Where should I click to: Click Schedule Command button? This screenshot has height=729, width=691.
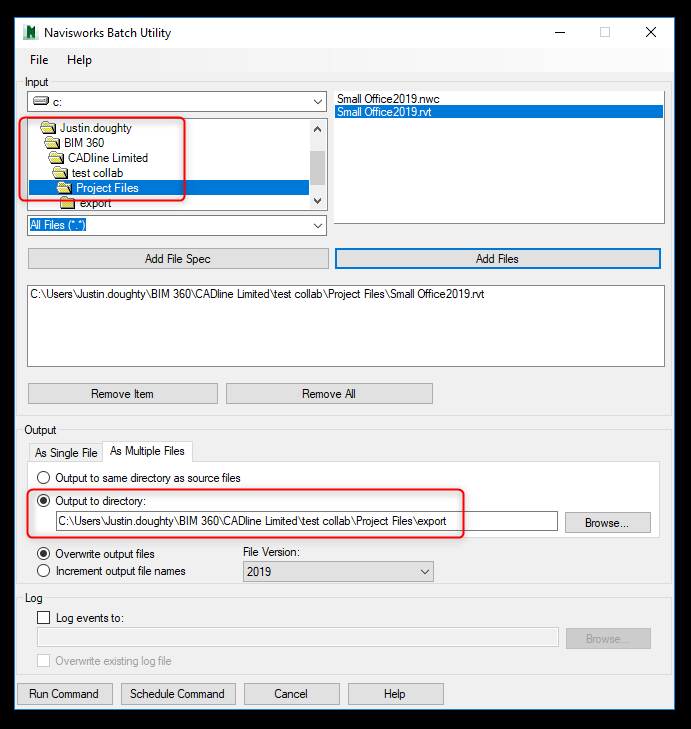[x=178, y=694]
